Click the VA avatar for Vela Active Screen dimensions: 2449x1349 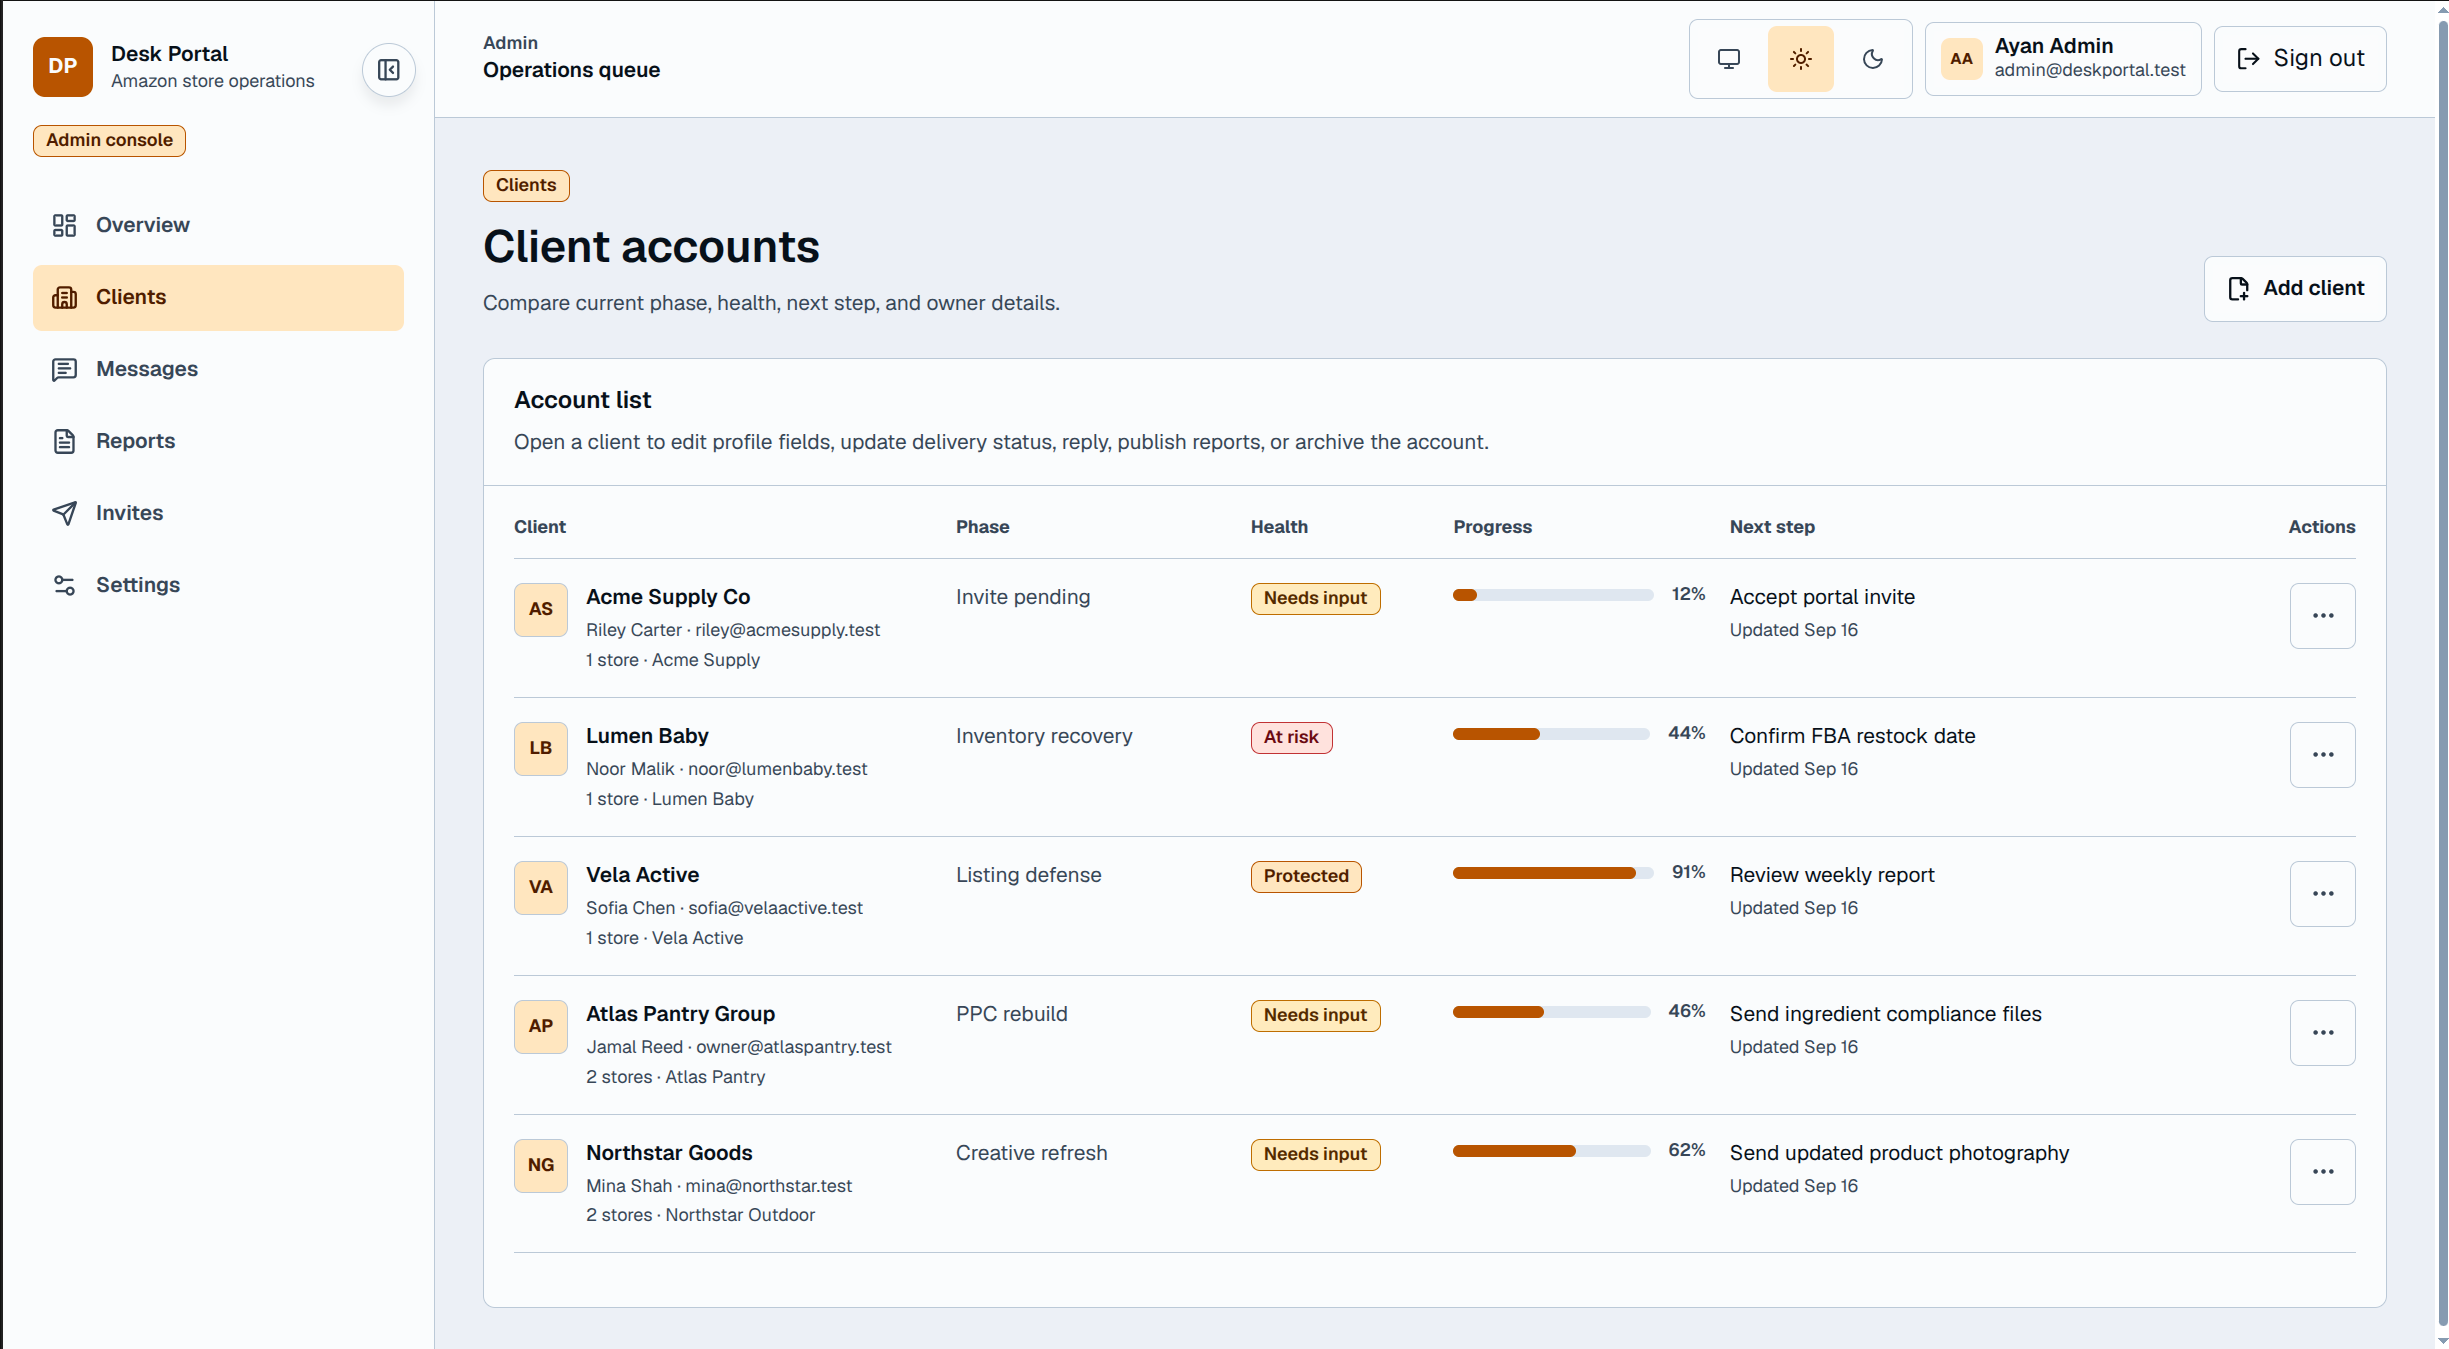(541, 888)
